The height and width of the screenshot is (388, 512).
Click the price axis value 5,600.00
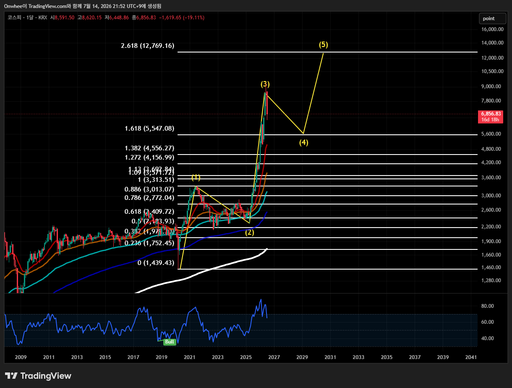point(491,134)
